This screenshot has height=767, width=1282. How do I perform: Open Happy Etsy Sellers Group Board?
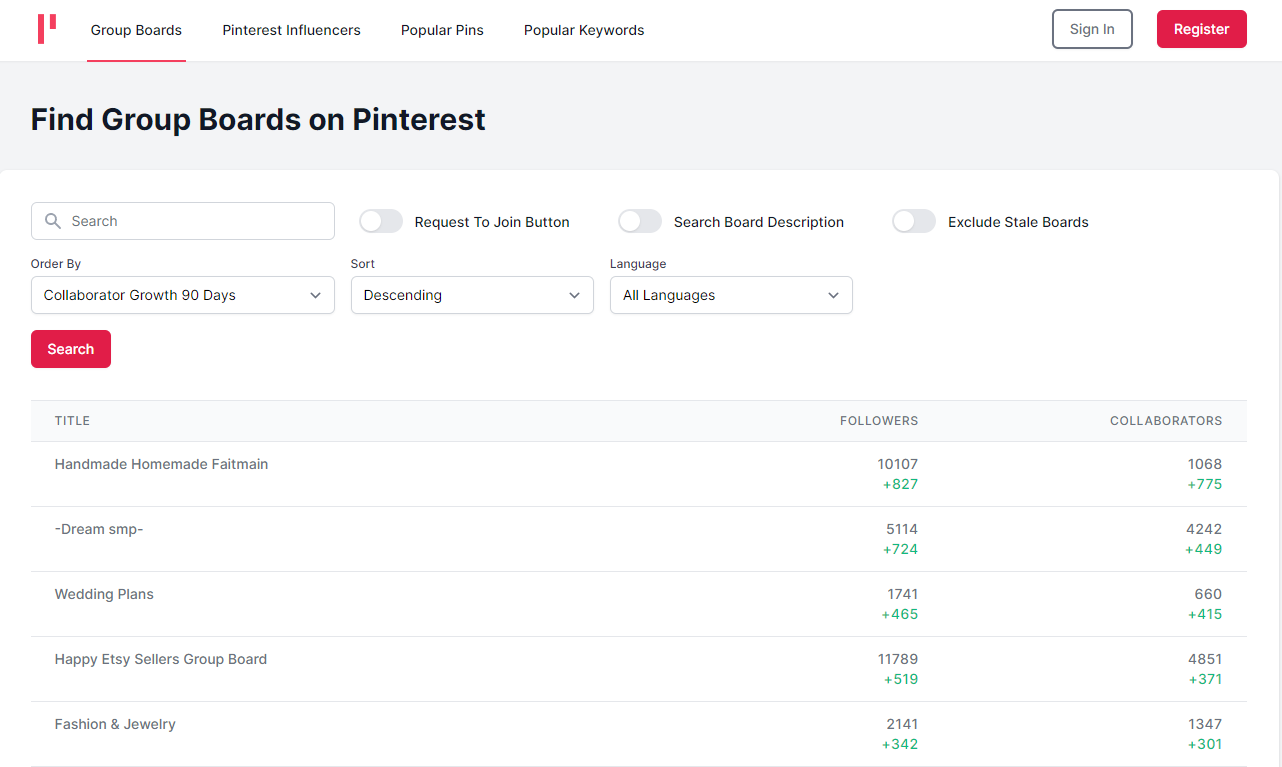pyautogui.click(x=161, y=659)
